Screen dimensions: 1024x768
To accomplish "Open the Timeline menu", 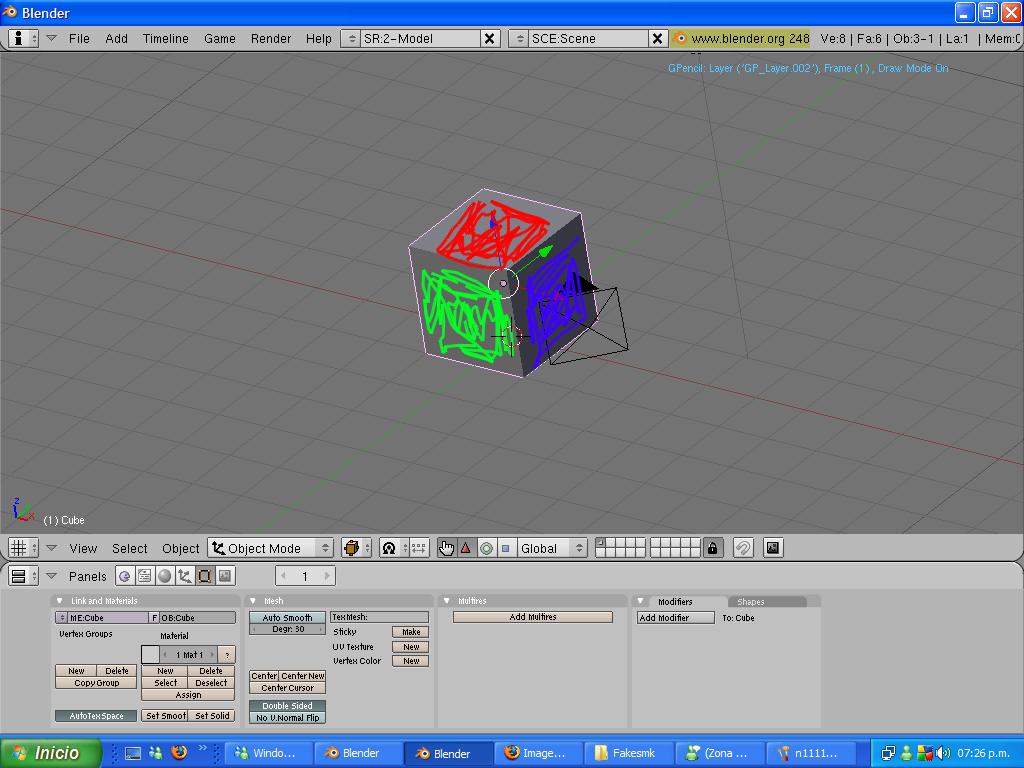I will tap(165, 39).
